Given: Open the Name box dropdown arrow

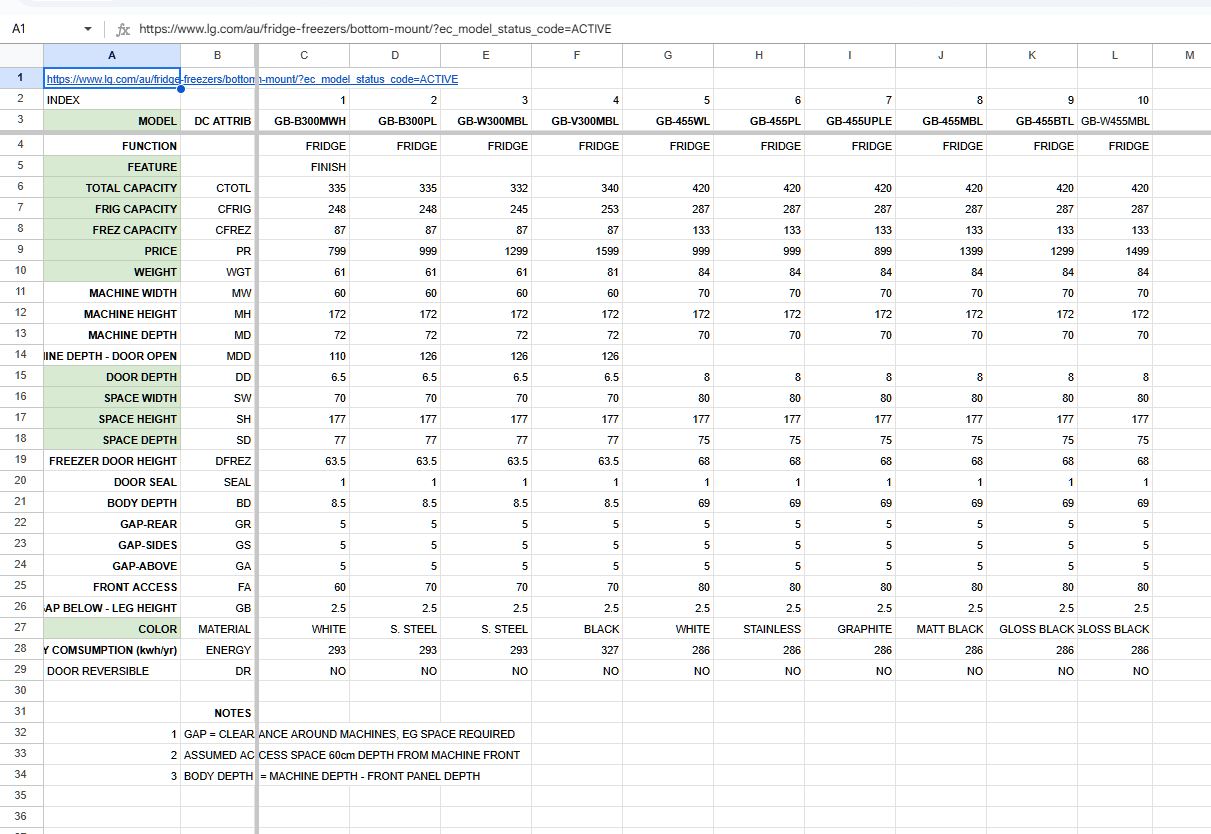Looking at the screenshot, I should pos(88,29).
